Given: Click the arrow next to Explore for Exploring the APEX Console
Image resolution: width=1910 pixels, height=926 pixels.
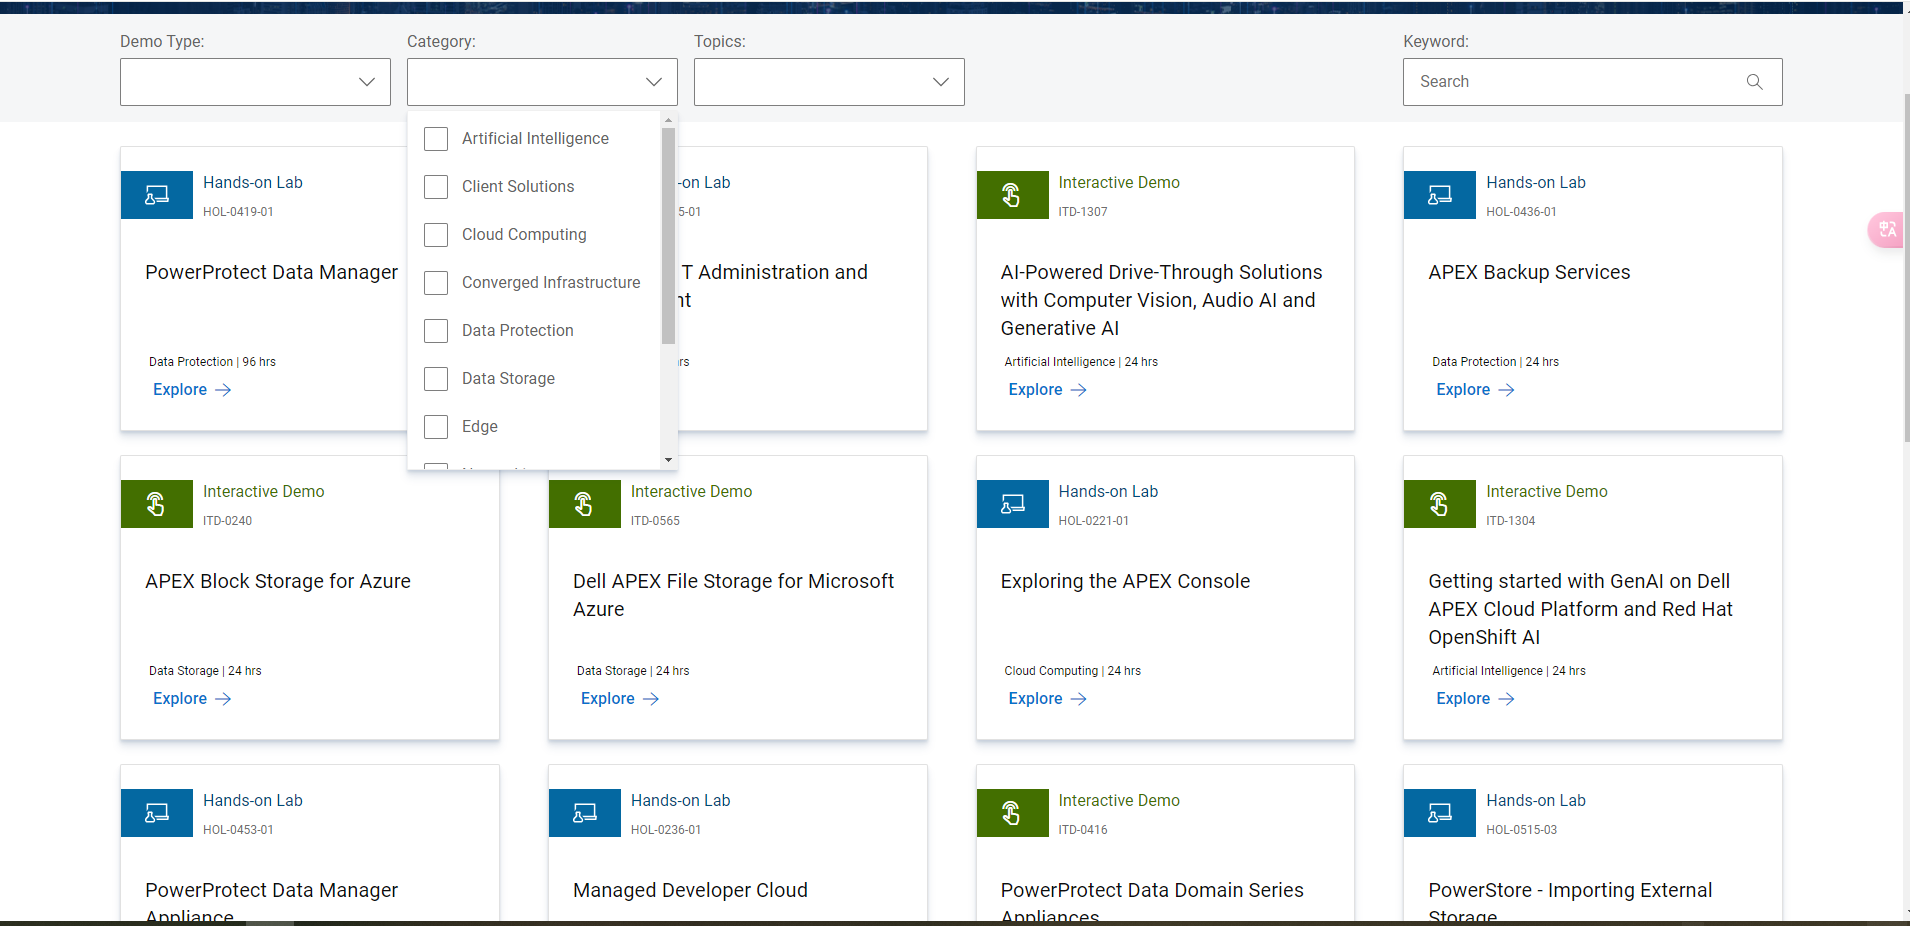Looking at the screenshot, I should click(x=1078, y=699).
